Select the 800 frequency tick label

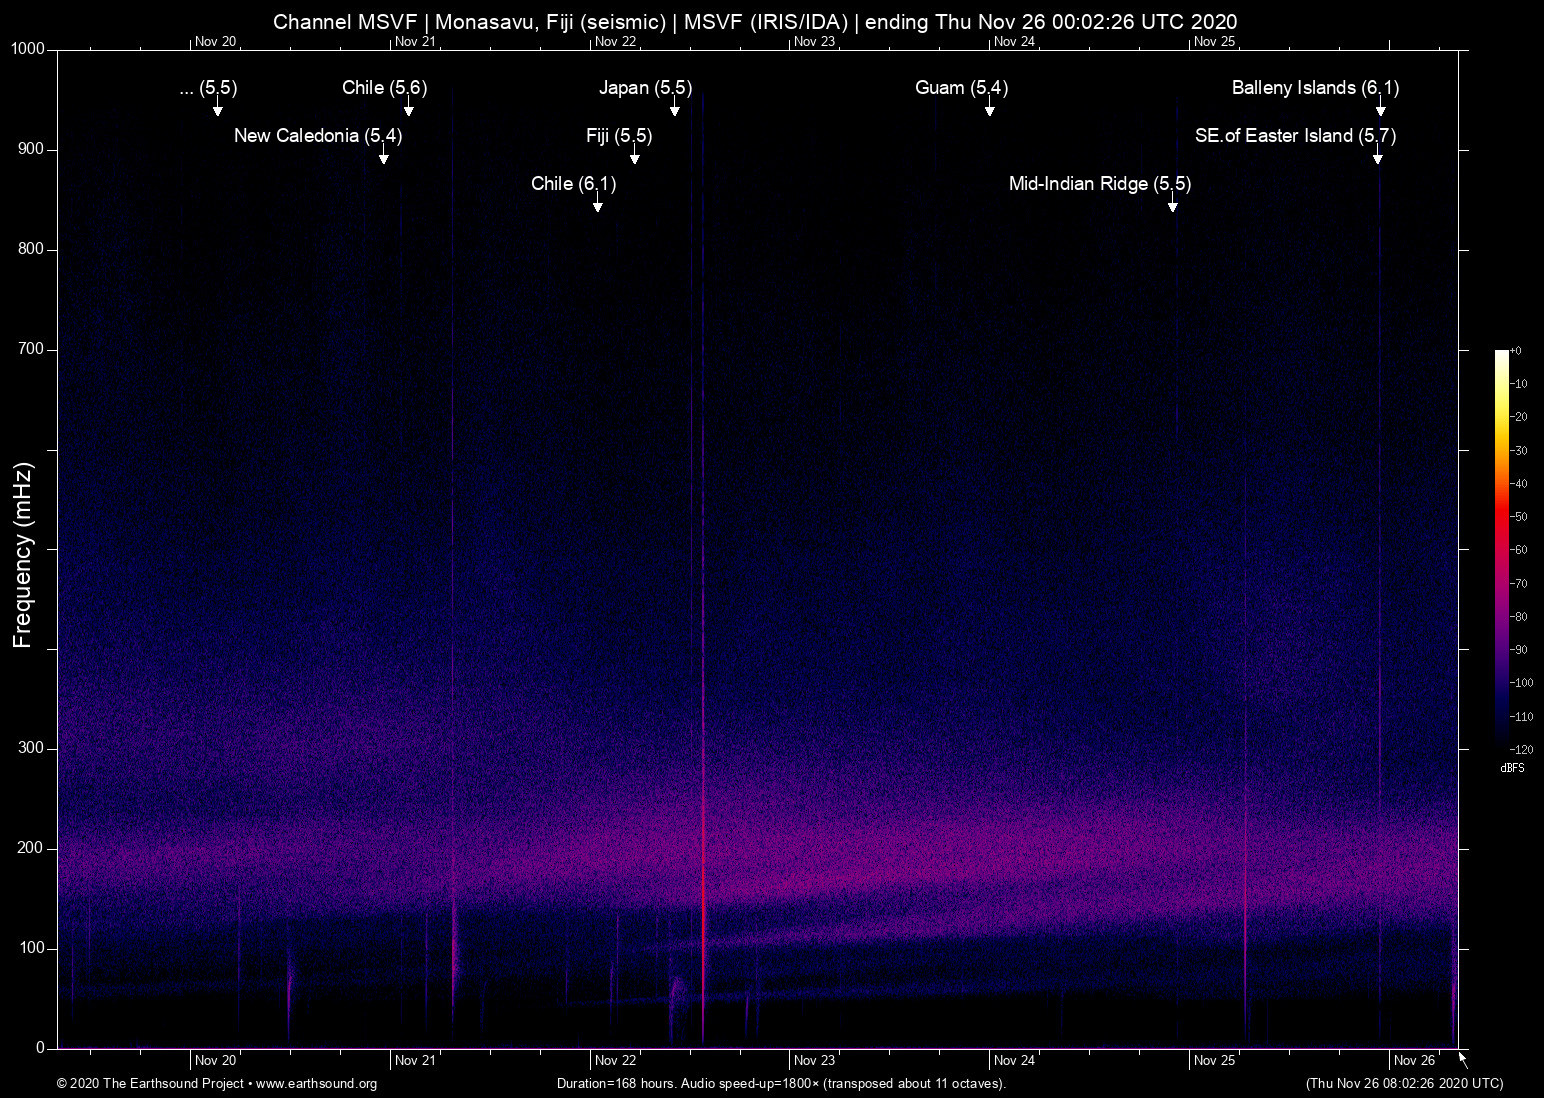[32, 249]
